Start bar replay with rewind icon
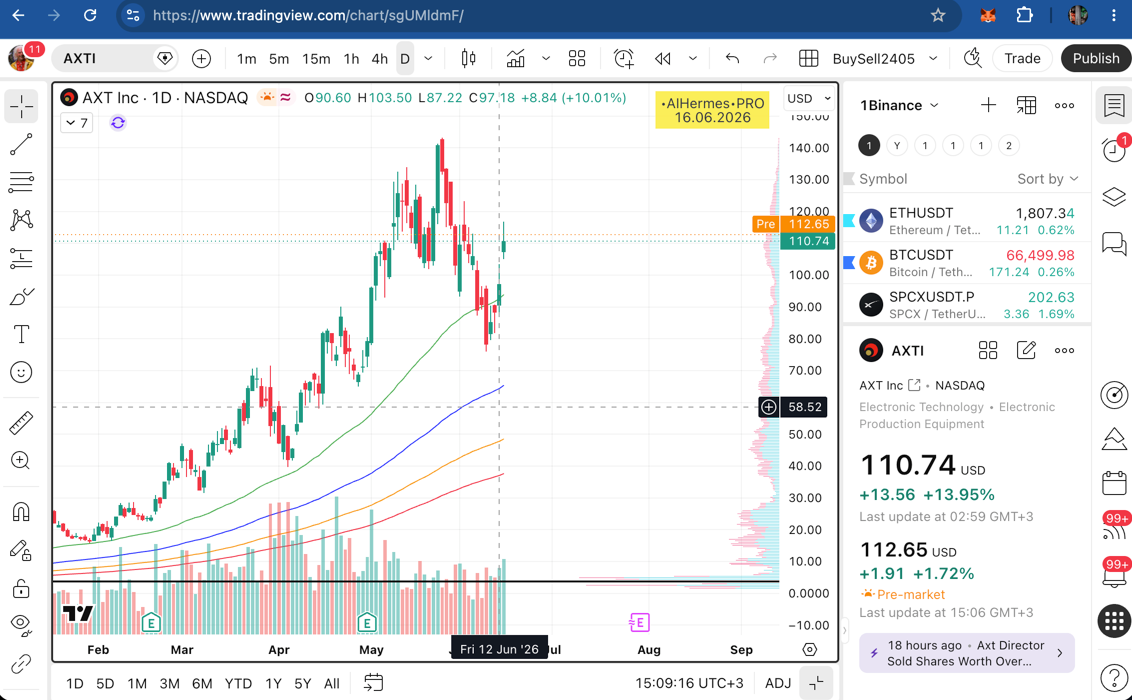This screenshot has height=700, width=1133. coord(663,59)
